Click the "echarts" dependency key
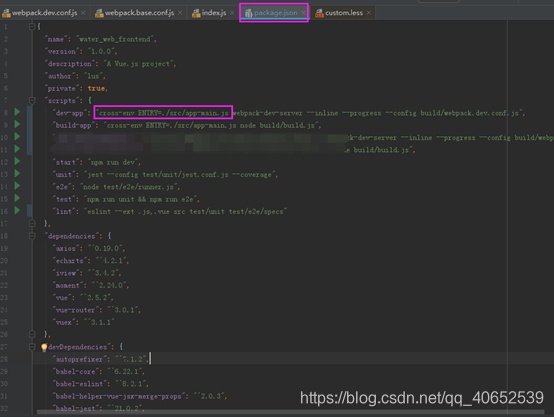Viewport: 554px width, 417px height. coord(70,261)
